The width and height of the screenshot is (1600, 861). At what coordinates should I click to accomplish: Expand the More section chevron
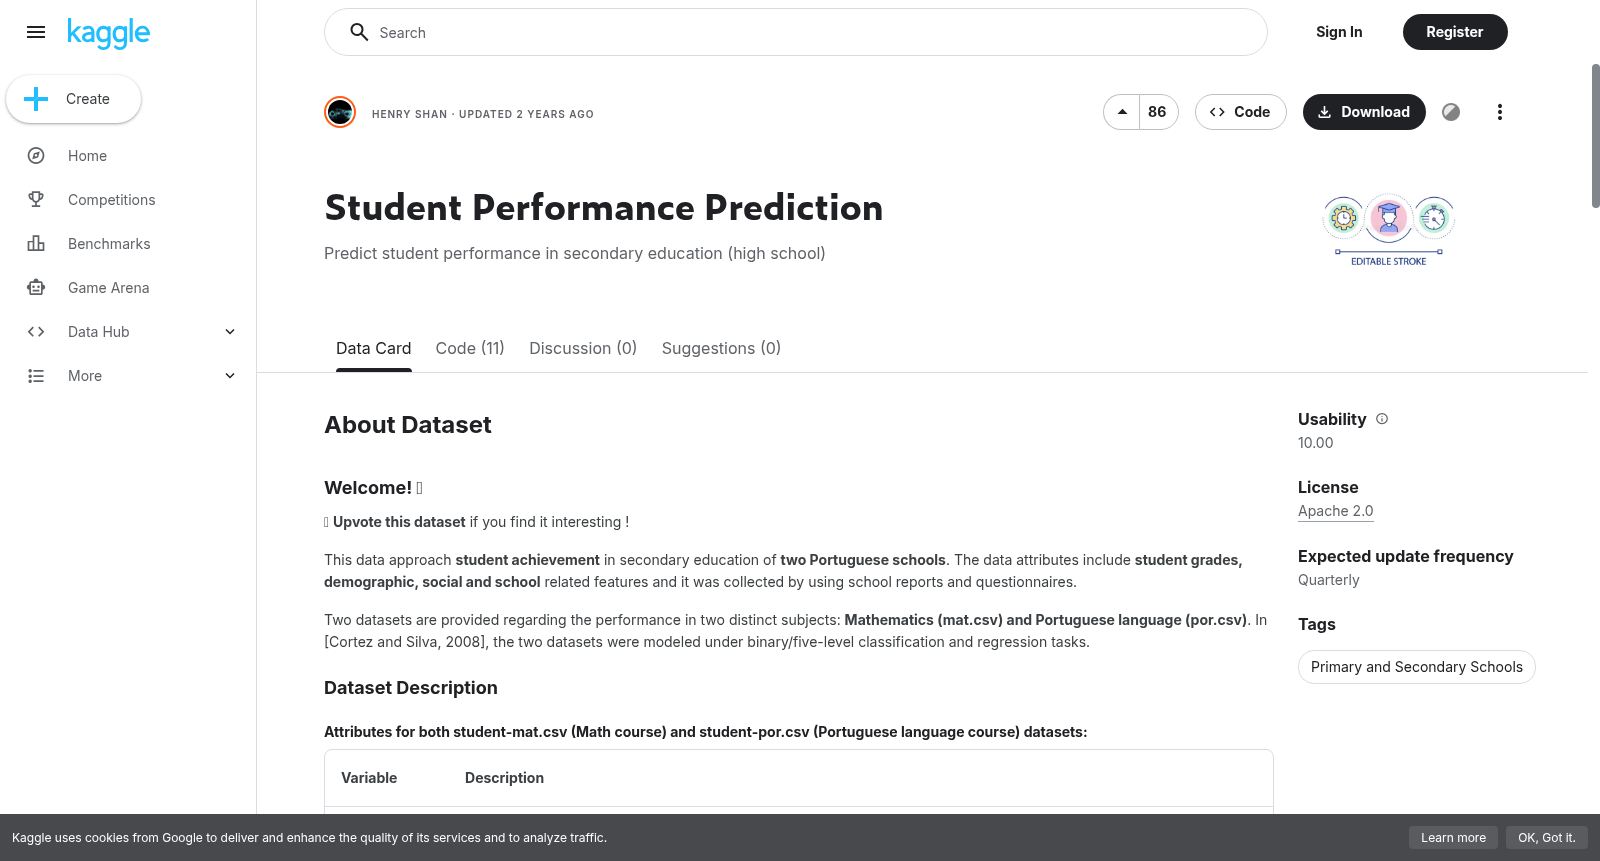230,376
